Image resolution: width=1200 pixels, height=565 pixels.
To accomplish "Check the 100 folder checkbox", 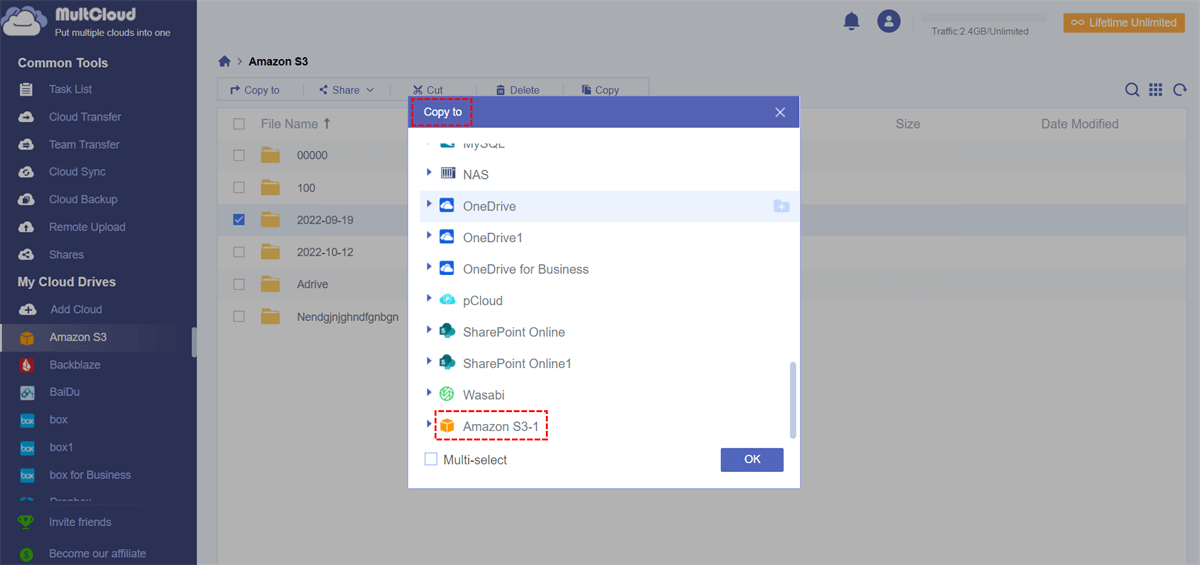I will coord(238,187).
